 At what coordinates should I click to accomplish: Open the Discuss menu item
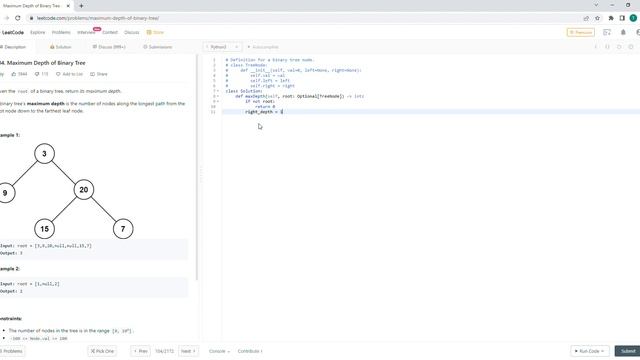(x=131, y=32)
